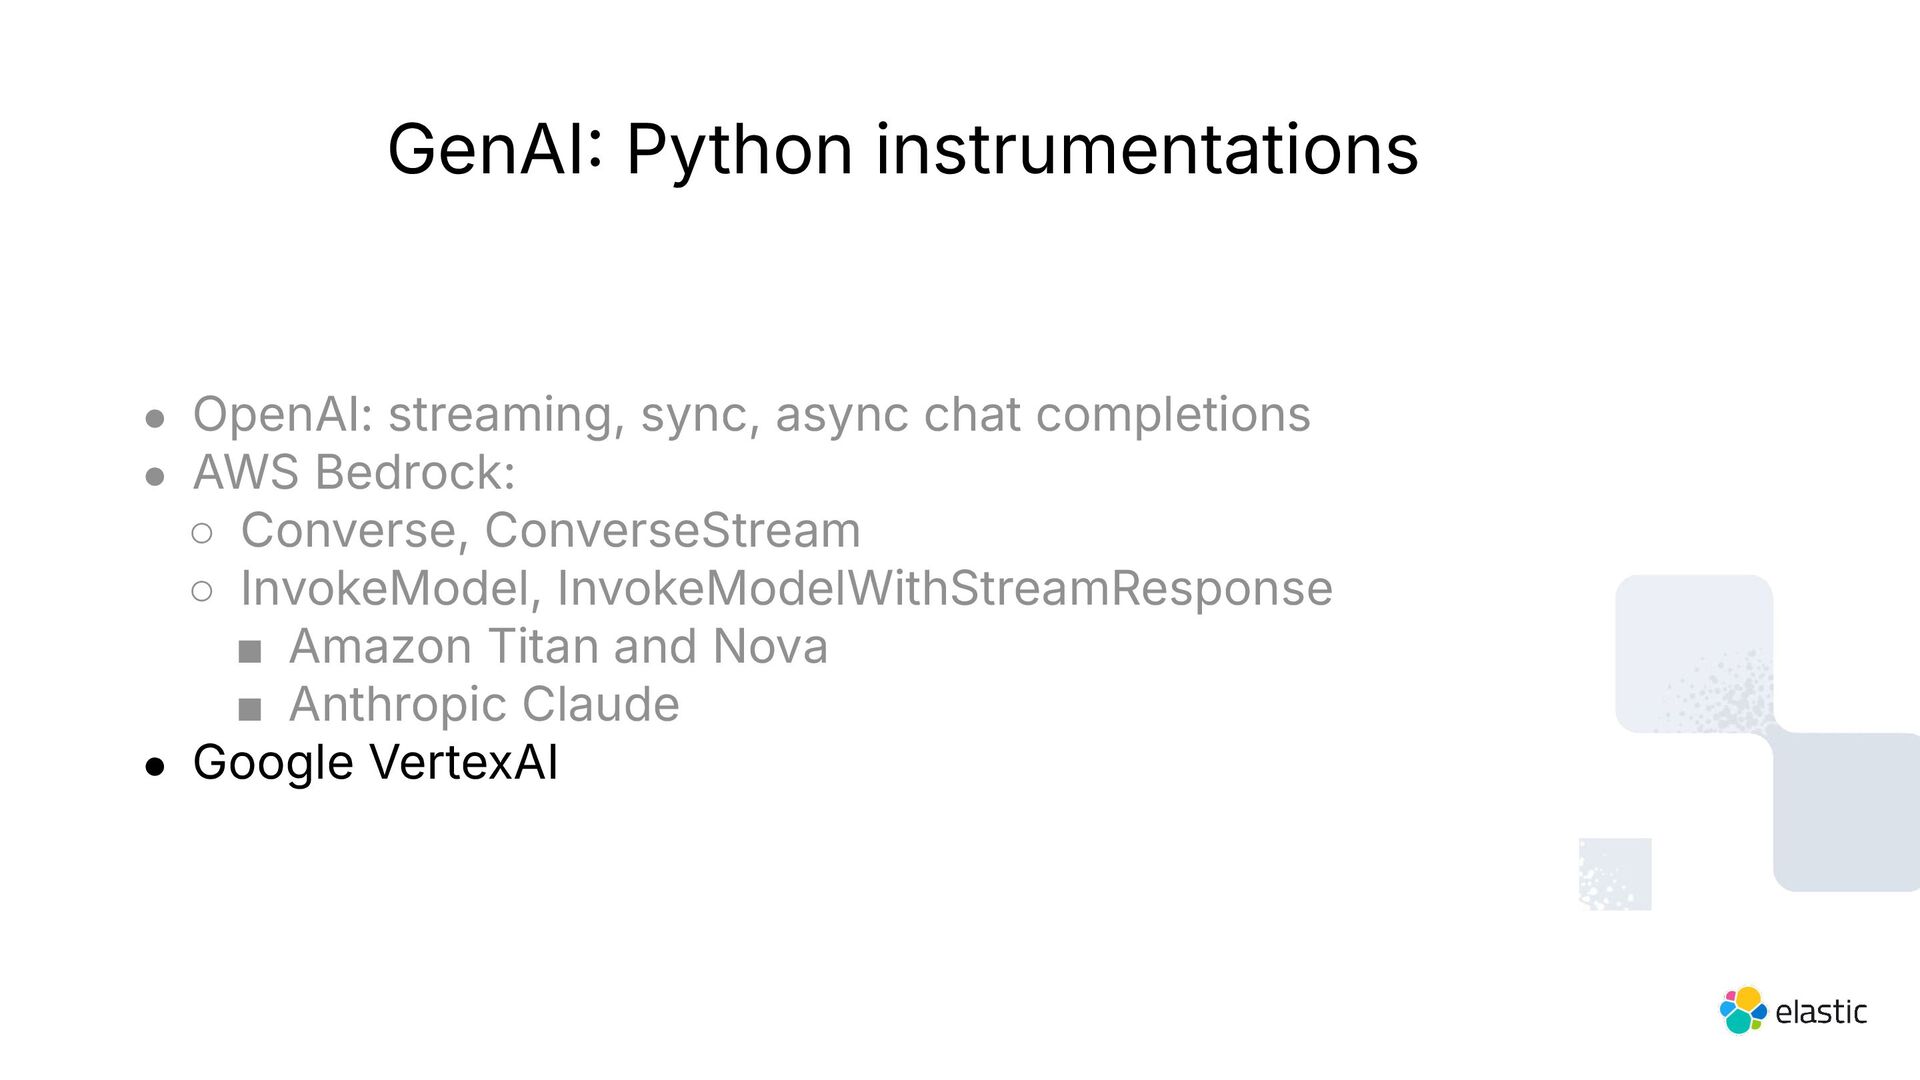Image resolution: width=1920 pixels, height=1080 pixels.
Task: Click the word 'Python' in the title
Action: pyautogui.click(x=739, y=152)
